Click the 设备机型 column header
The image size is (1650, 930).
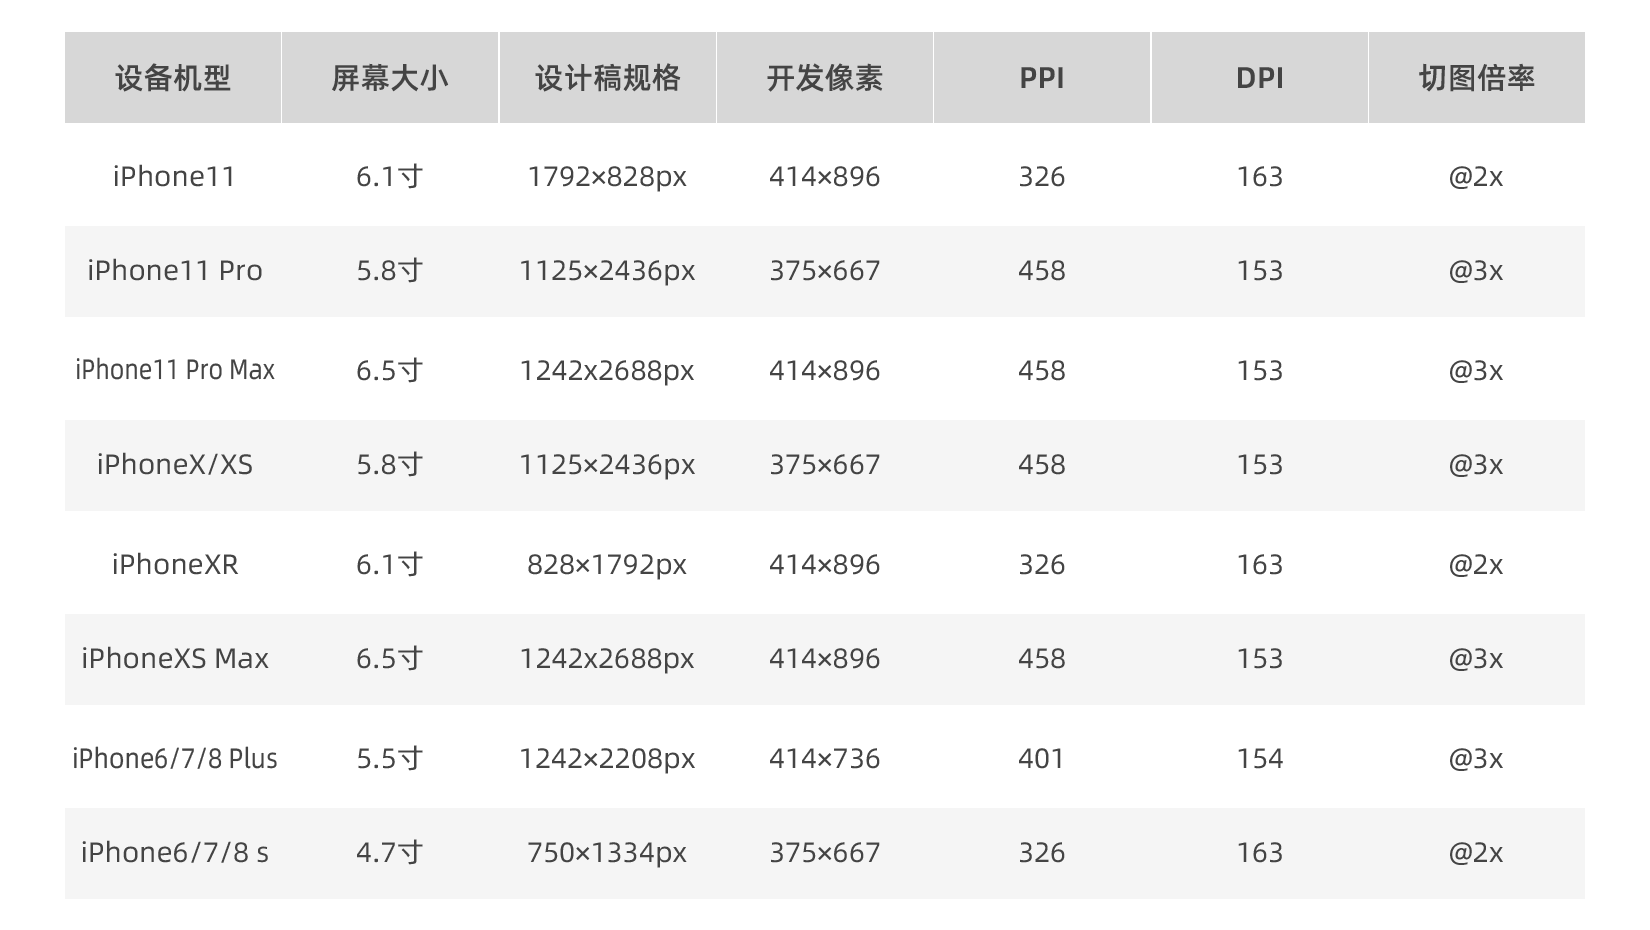173,78
